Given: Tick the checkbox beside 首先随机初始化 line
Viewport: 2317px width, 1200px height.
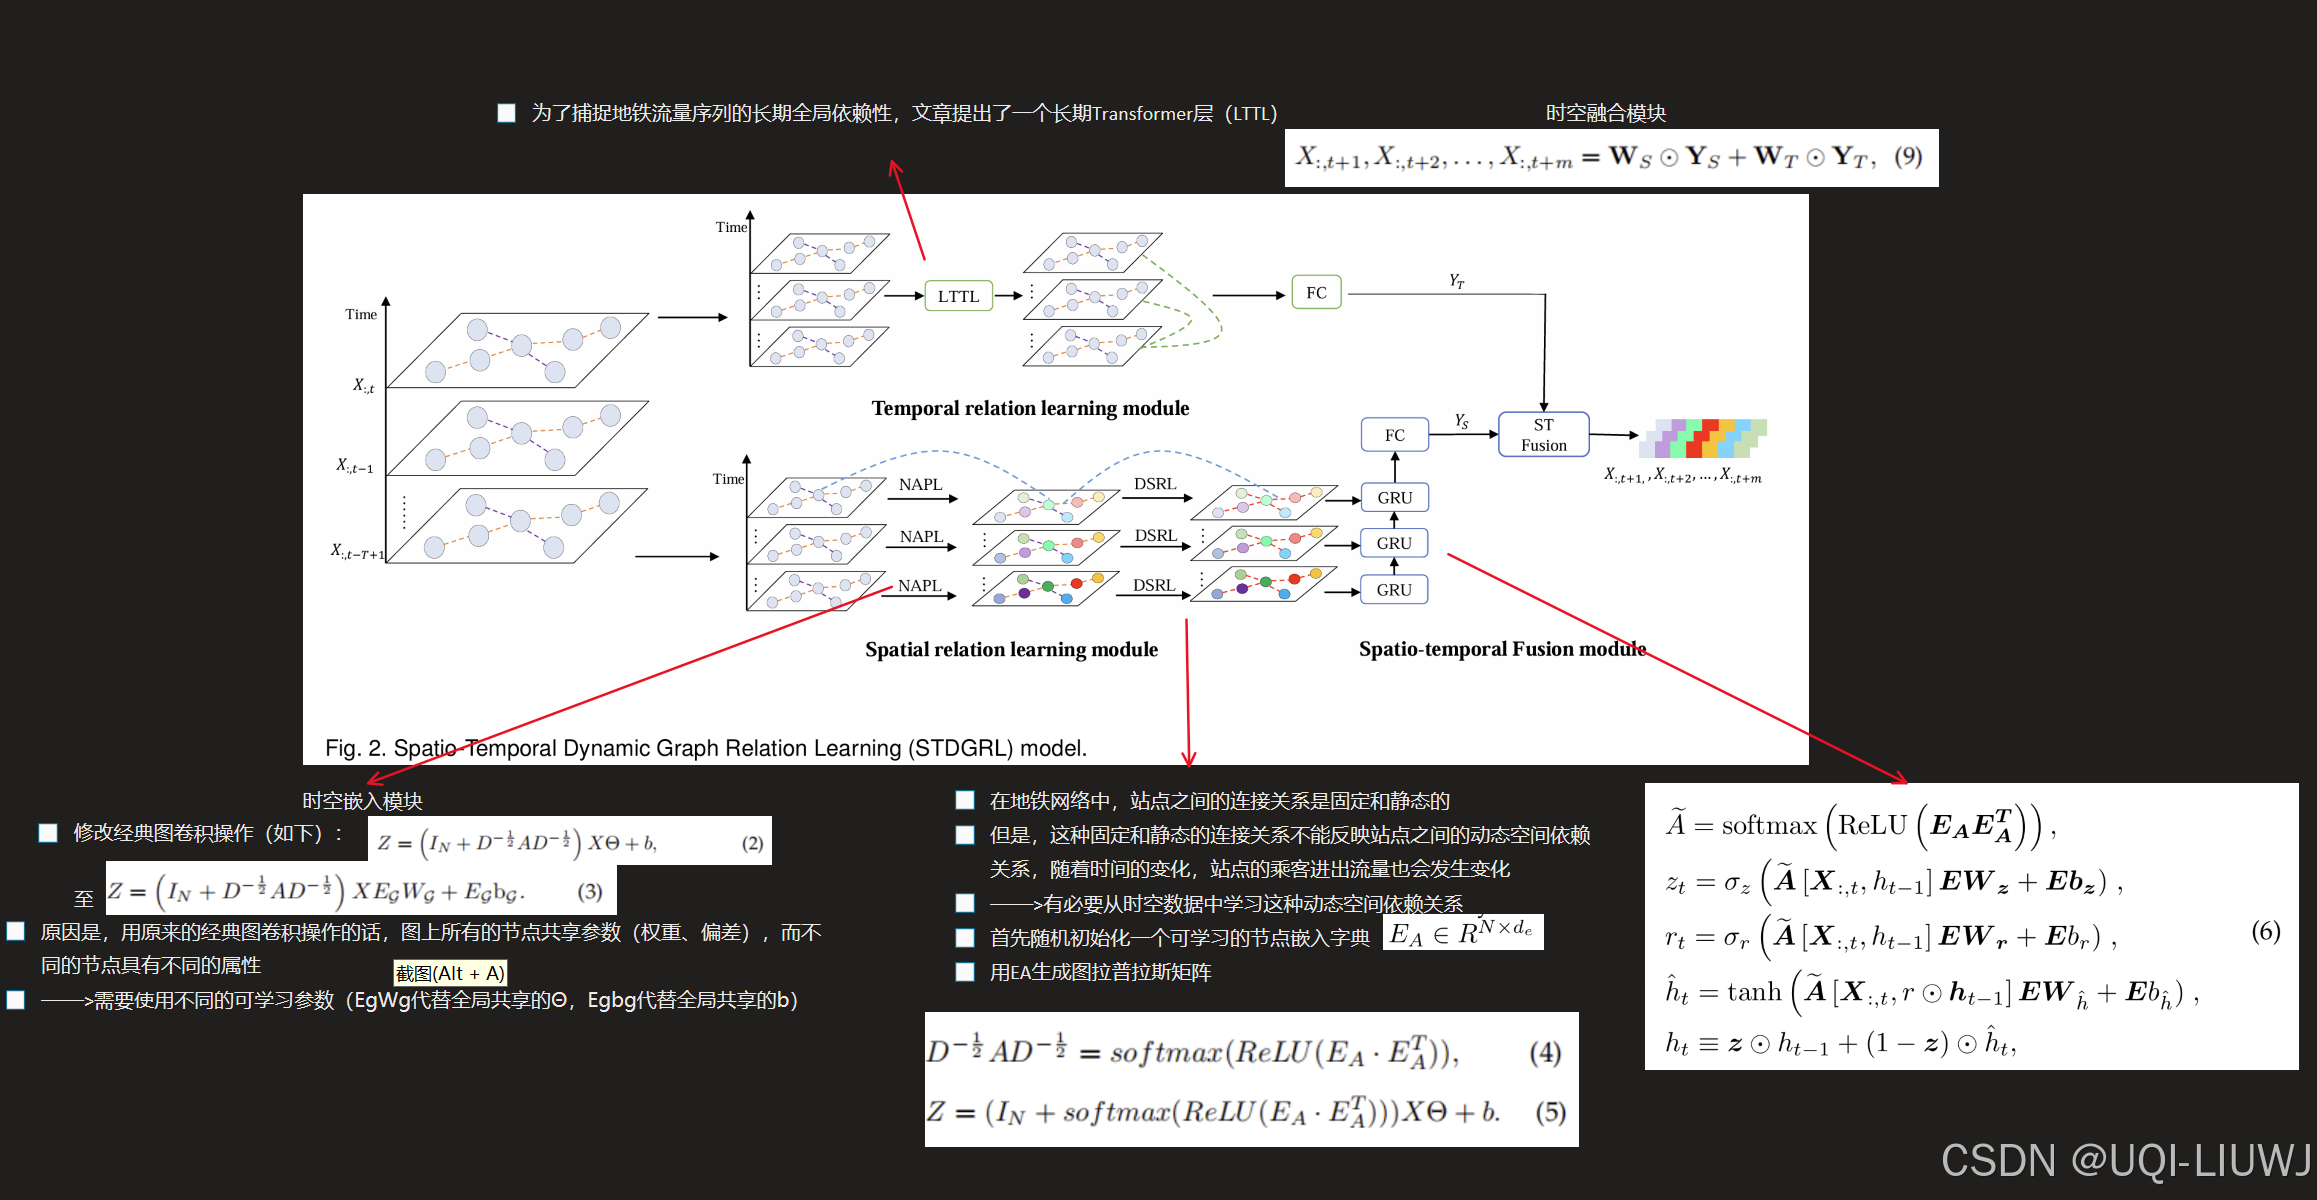Looking at the screenshot, I should point(965,938).
